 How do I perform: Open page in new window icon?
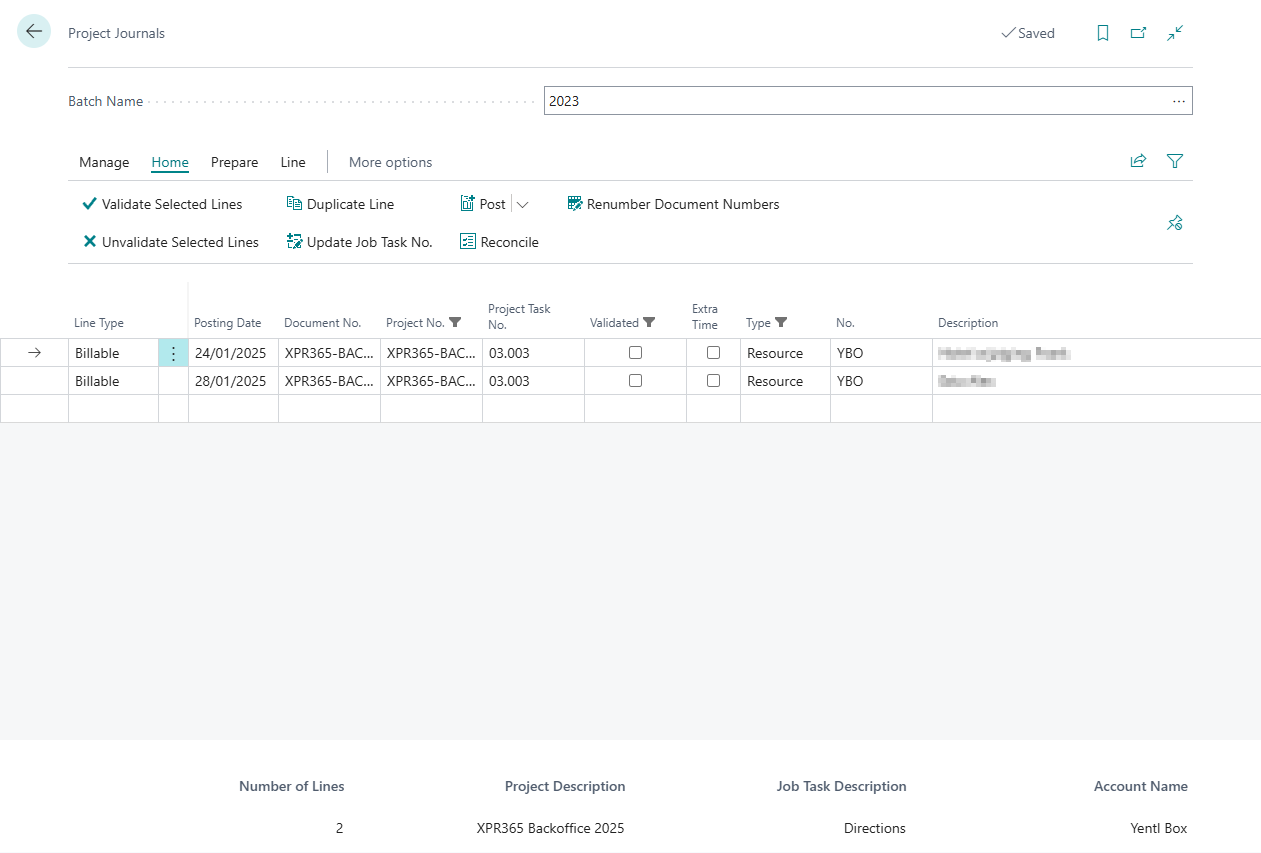(1138, 33)
